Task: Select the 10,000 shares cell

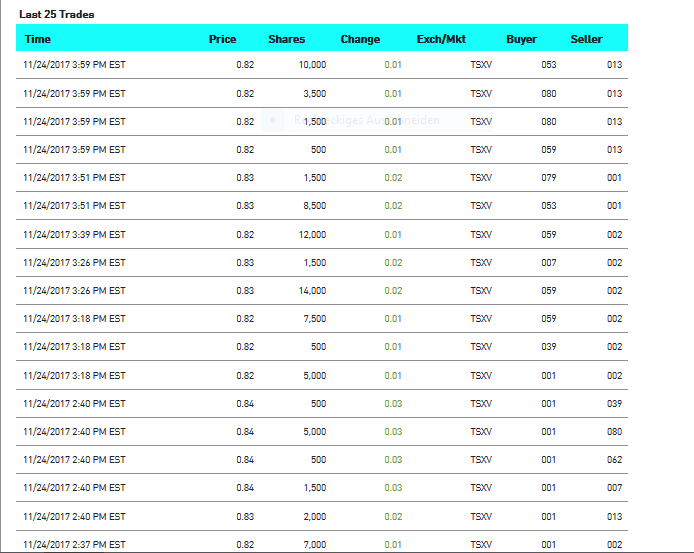Action: click(312, 65)
